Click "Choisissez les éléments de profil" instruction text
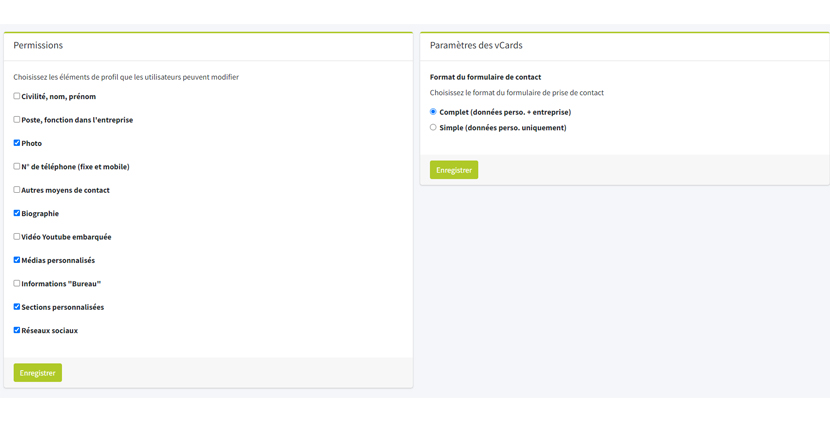The width and height of the screenshot is (830, 427). coord(126,77)
